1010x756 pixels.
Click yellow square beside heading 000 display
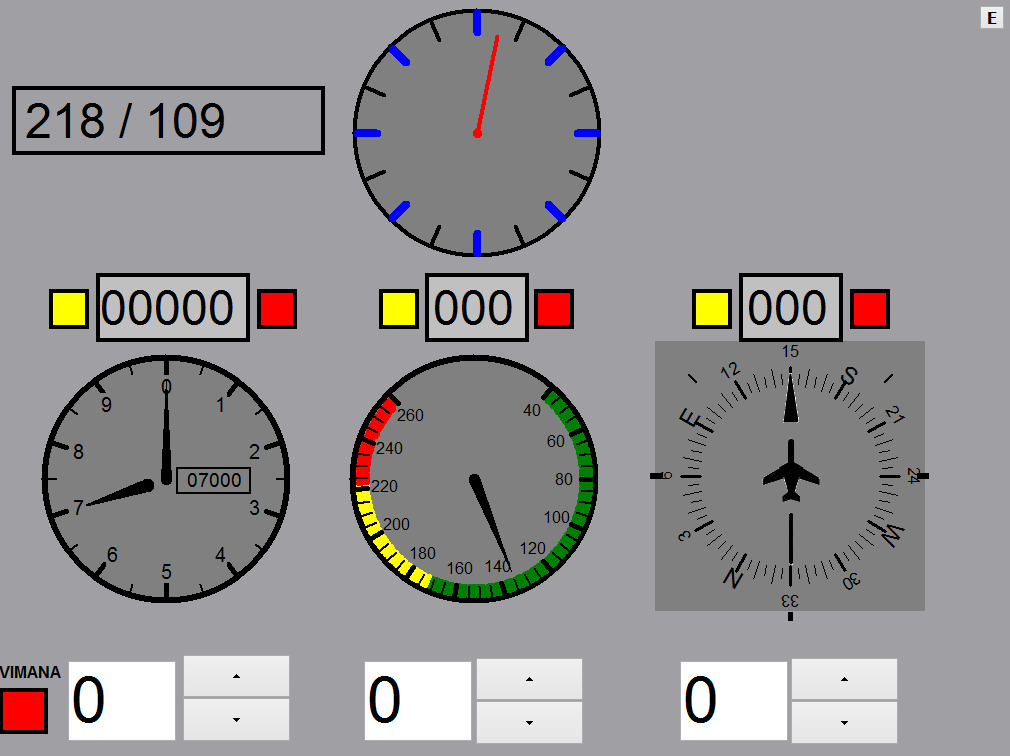[x=712, y=309]
